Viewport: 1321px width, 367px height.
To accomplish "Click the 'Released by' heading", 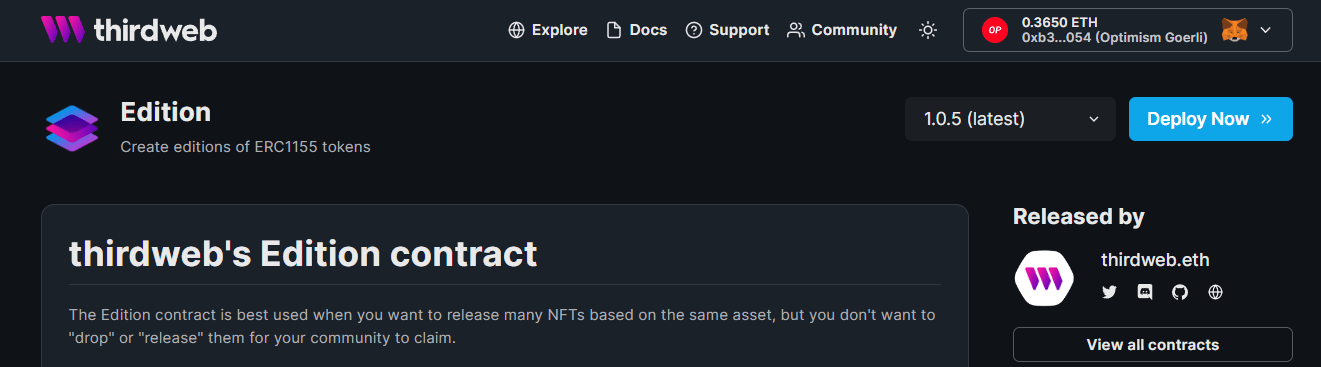I will (1079, 216).
